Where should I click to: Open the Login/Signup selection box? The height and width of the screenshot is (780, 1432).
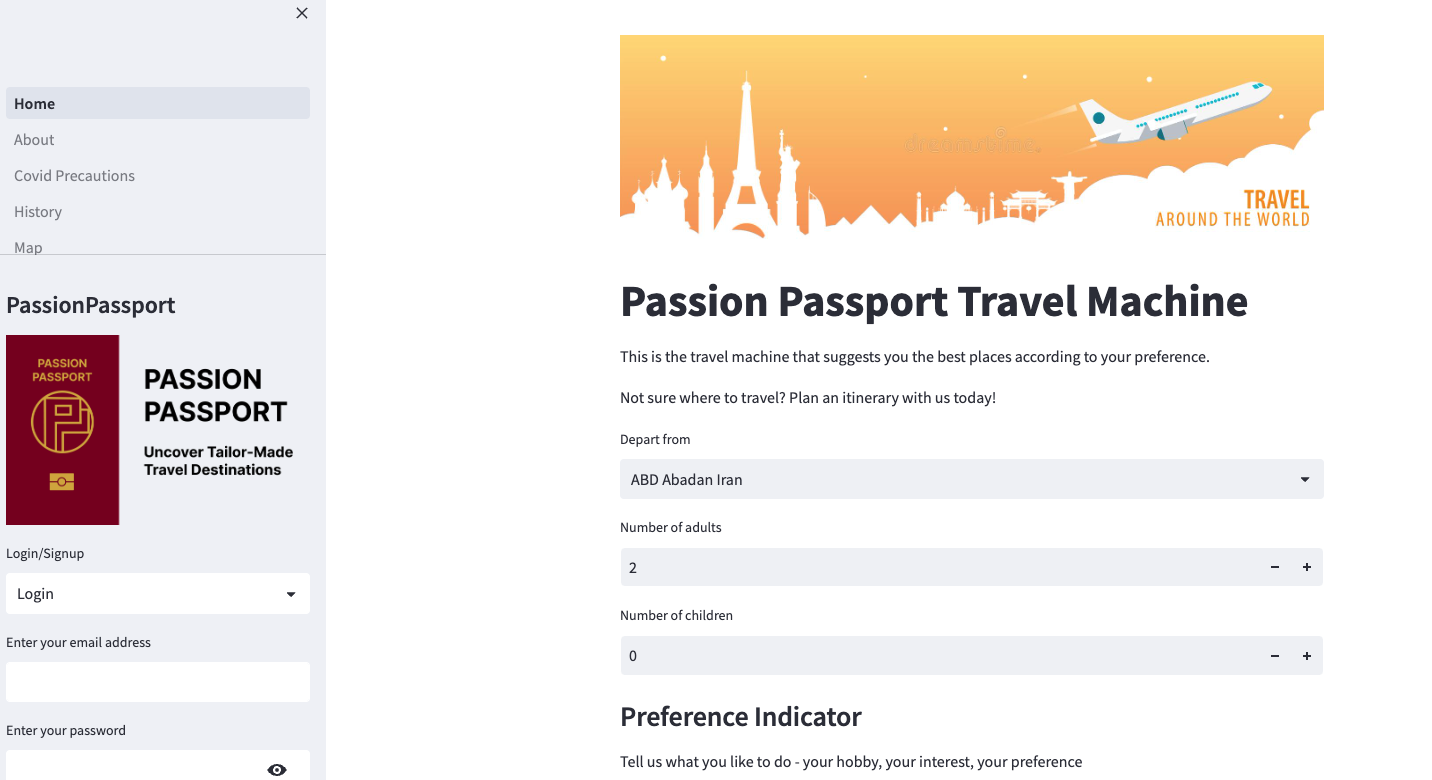coord(158,593)
